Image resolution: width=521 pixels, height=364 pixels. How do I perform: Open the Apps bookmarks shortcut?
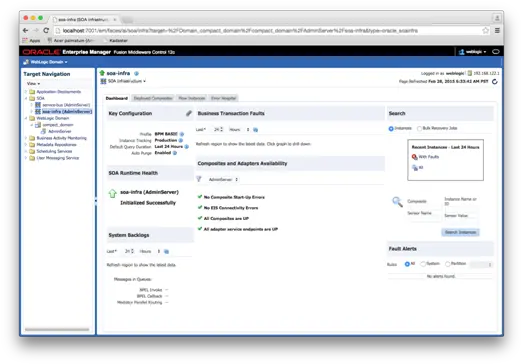(x=31, y=40)
